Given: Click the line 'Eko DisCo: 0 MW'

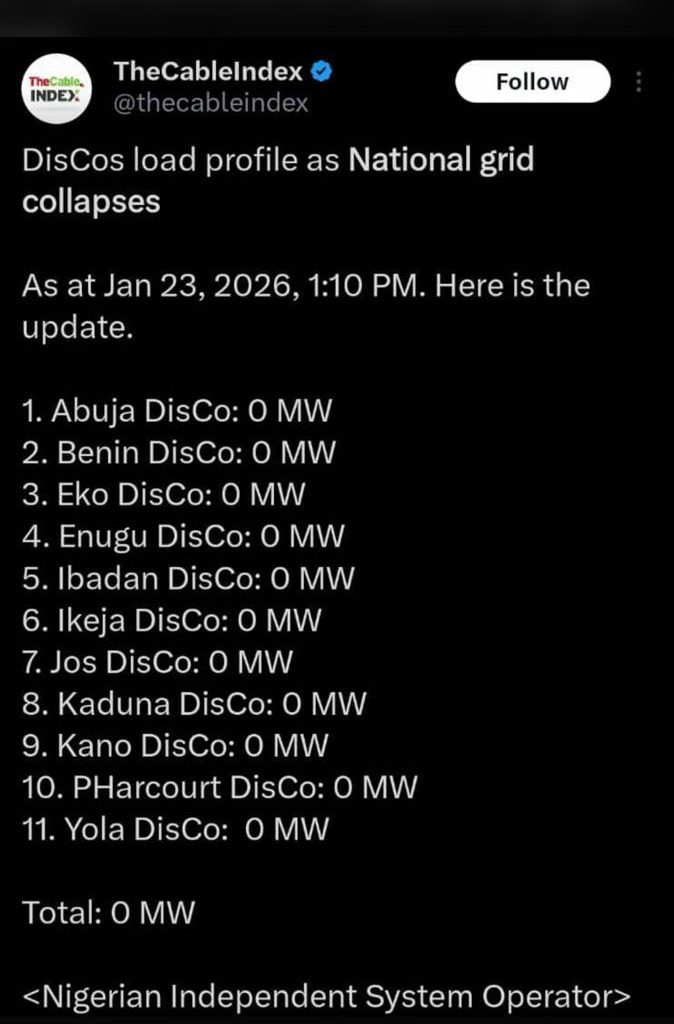Looking at the screenshot, I should 162,494.
